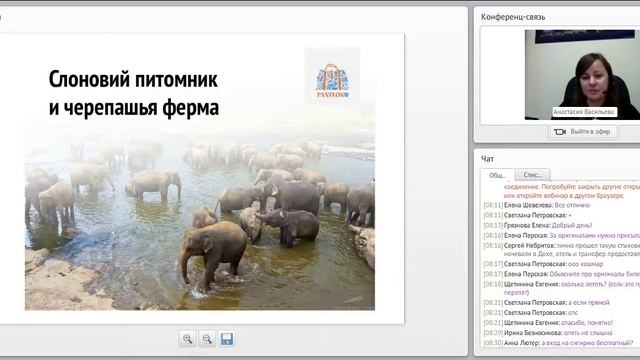Click the presenter webcam video
The height and width of the screenshot is (360, 640).
582,75
